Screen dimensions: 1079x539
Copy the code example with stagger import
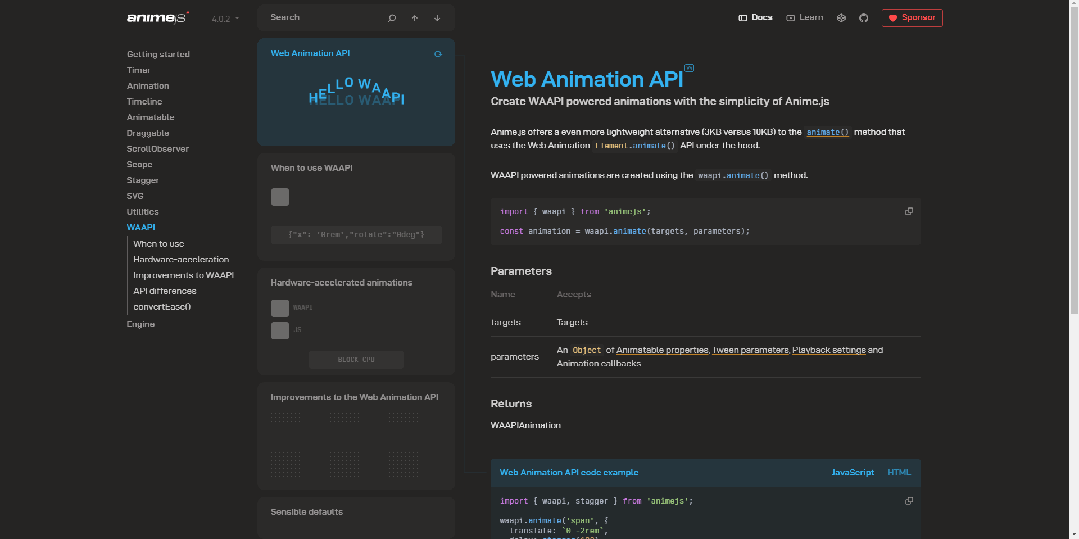(x=908, y=501)
